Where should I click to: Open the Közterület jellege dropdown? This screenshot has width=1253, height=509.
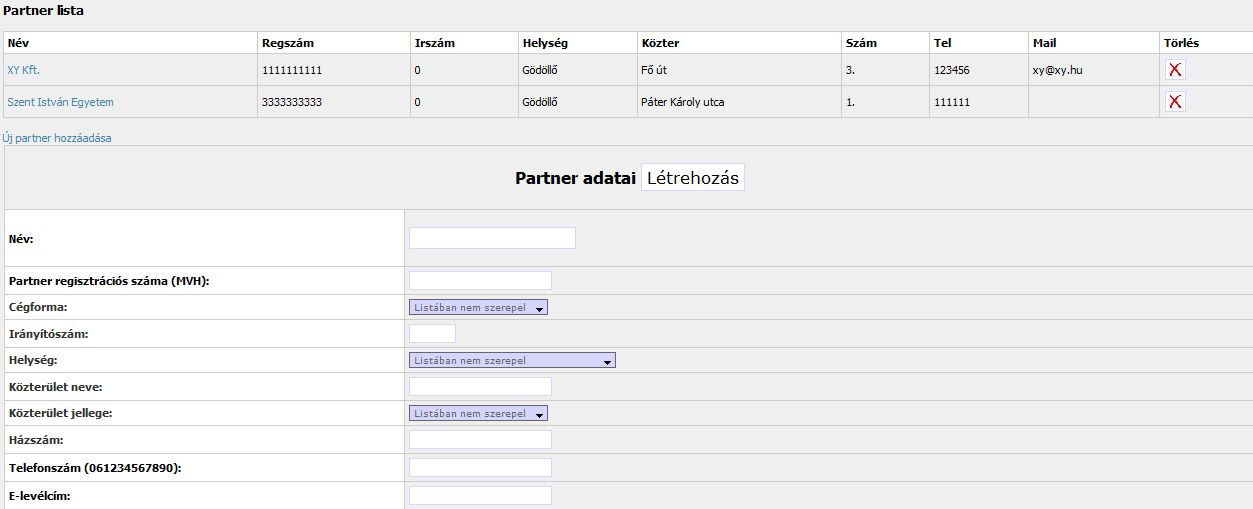point(479,413)
